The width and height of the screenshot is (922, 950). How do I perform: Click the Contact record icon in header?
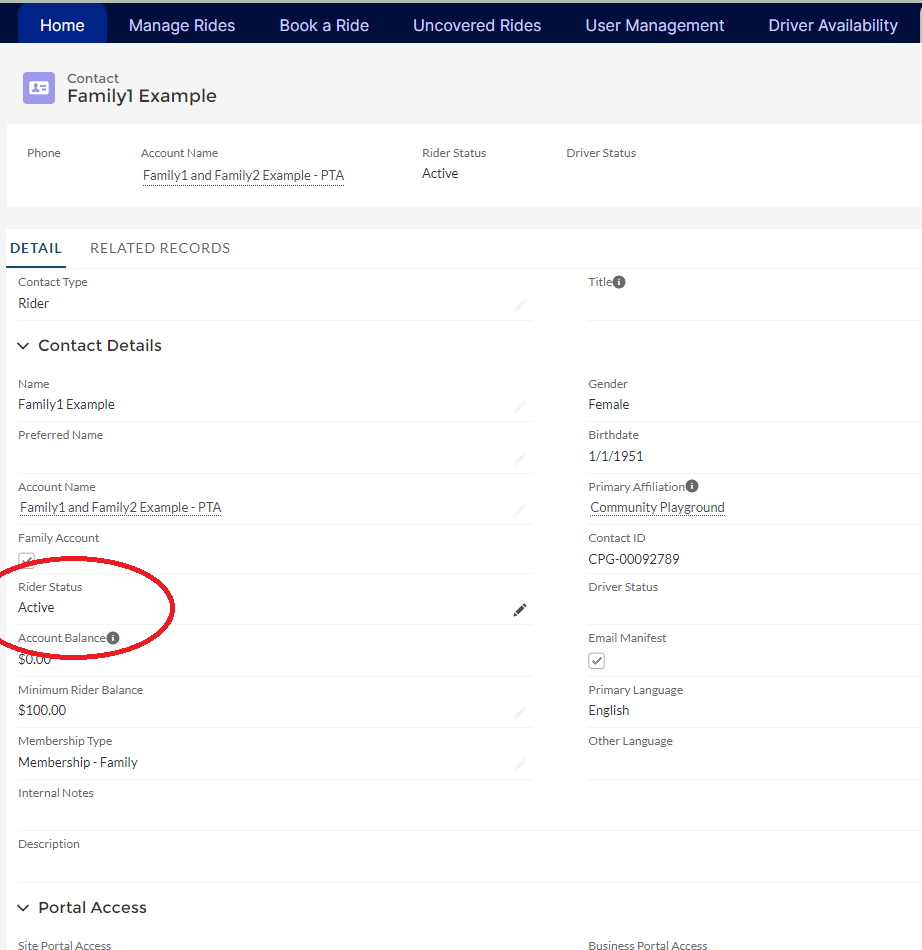pos(39,88)
